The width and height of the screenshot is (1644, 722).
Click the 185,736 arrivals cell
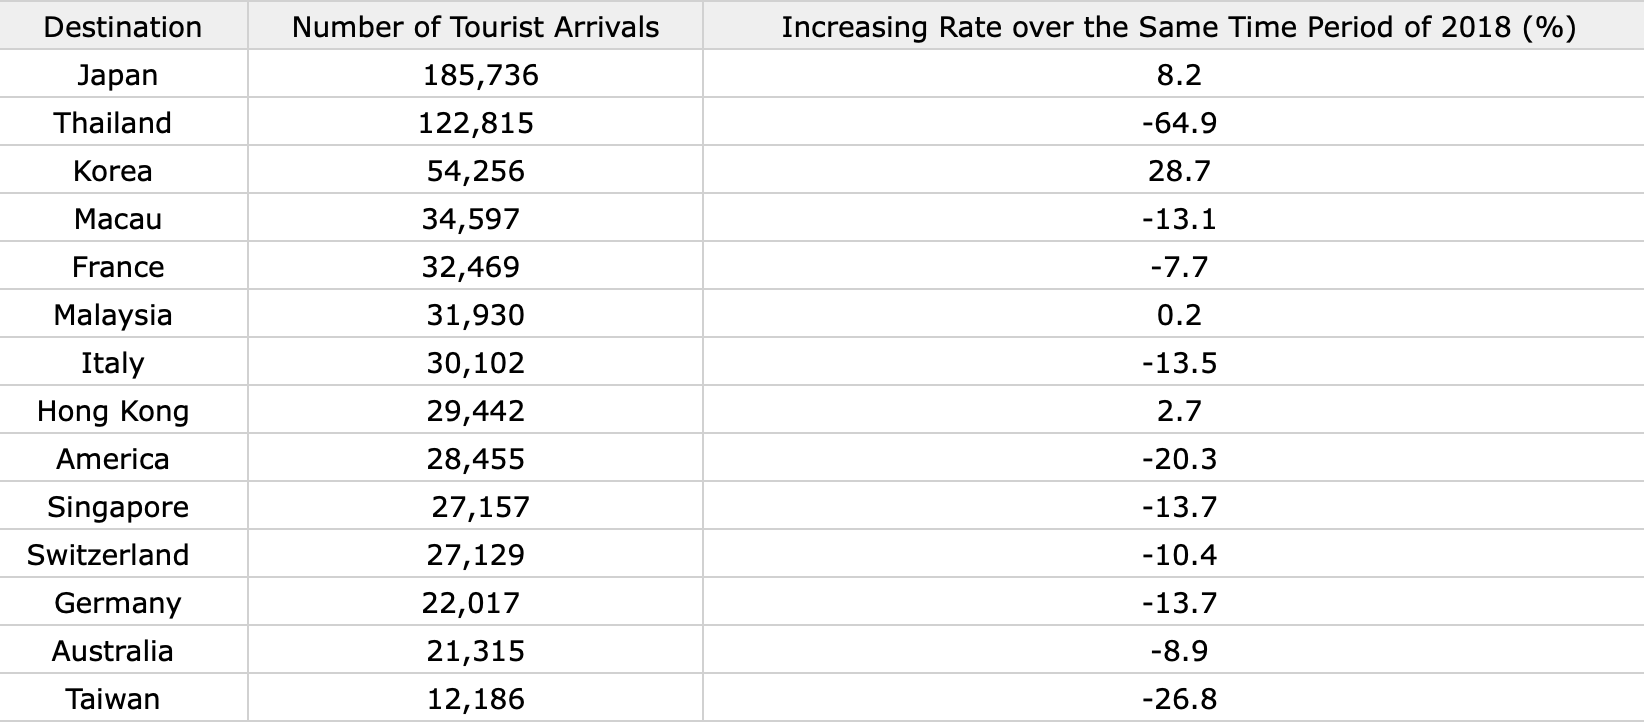click(475, 74)
